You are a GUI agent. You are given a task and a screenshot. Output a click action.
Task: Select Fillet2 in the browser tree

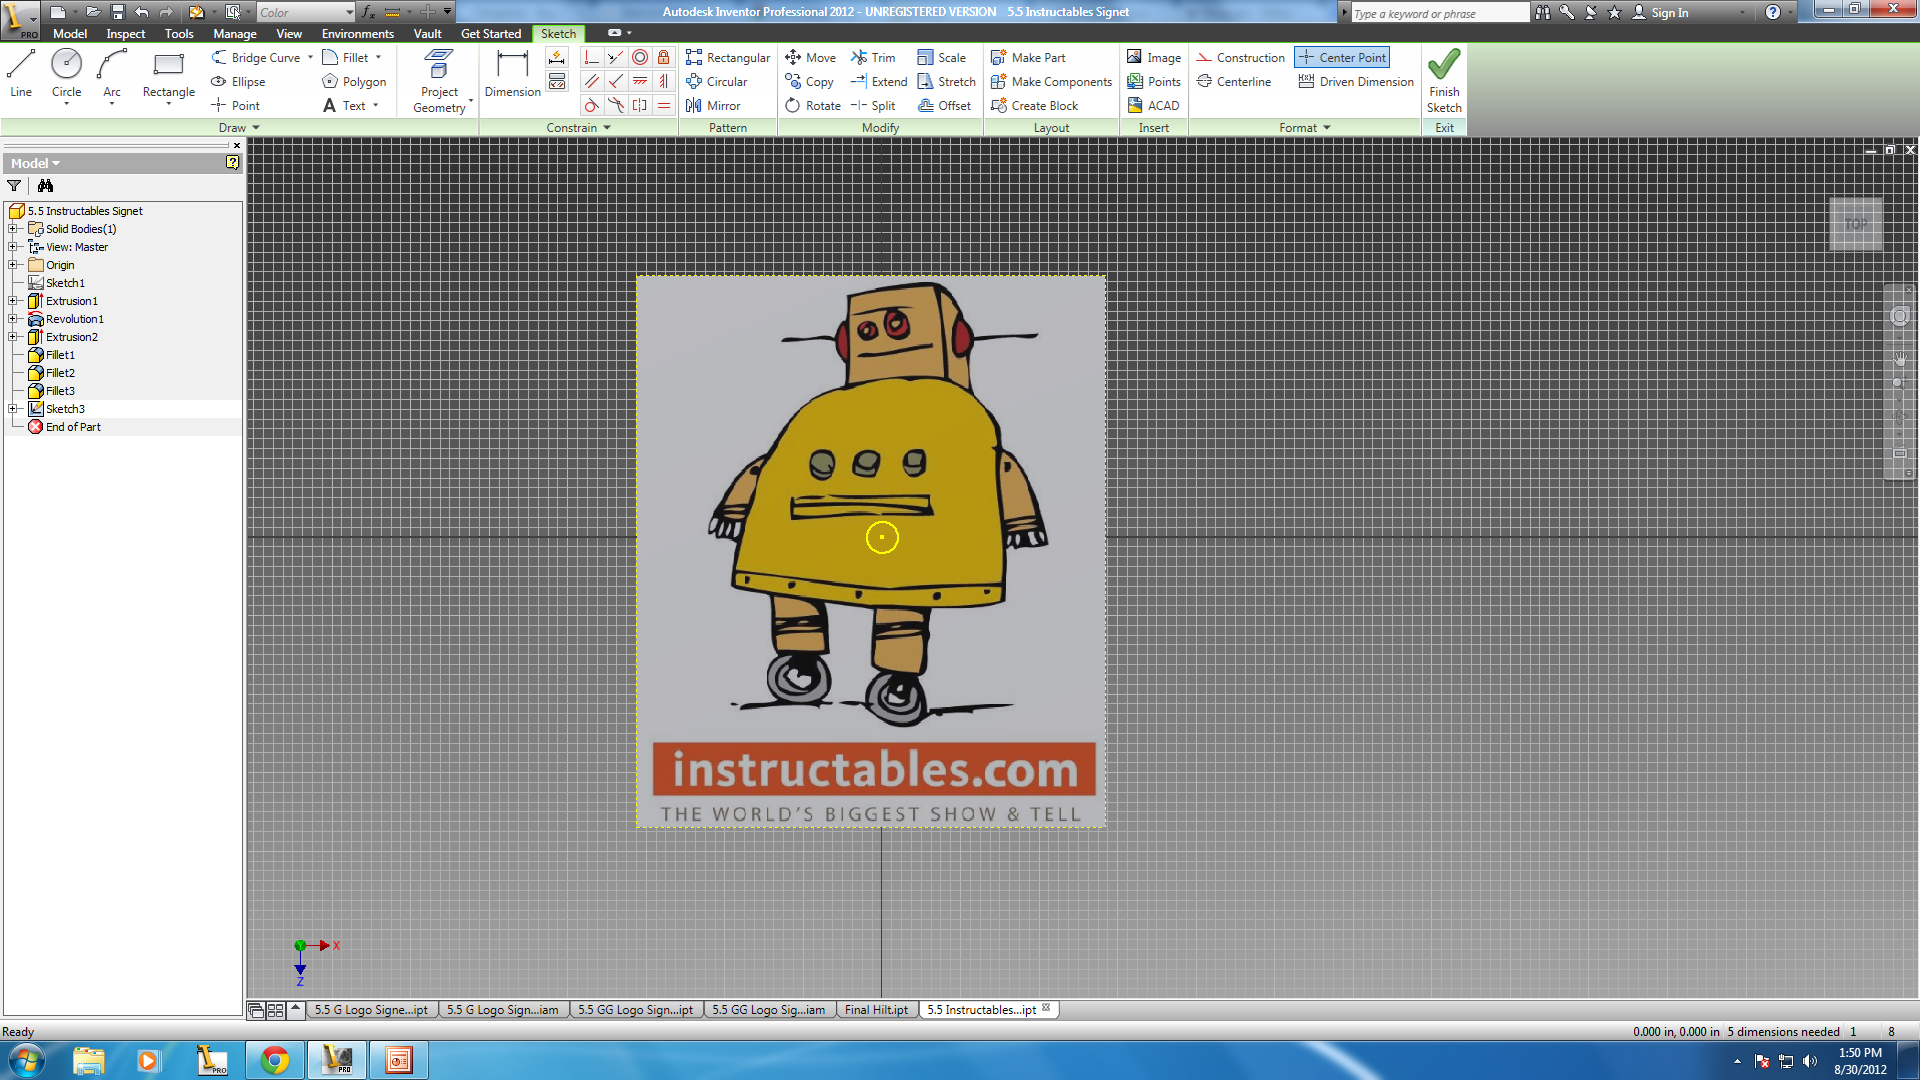coord(60,373)
